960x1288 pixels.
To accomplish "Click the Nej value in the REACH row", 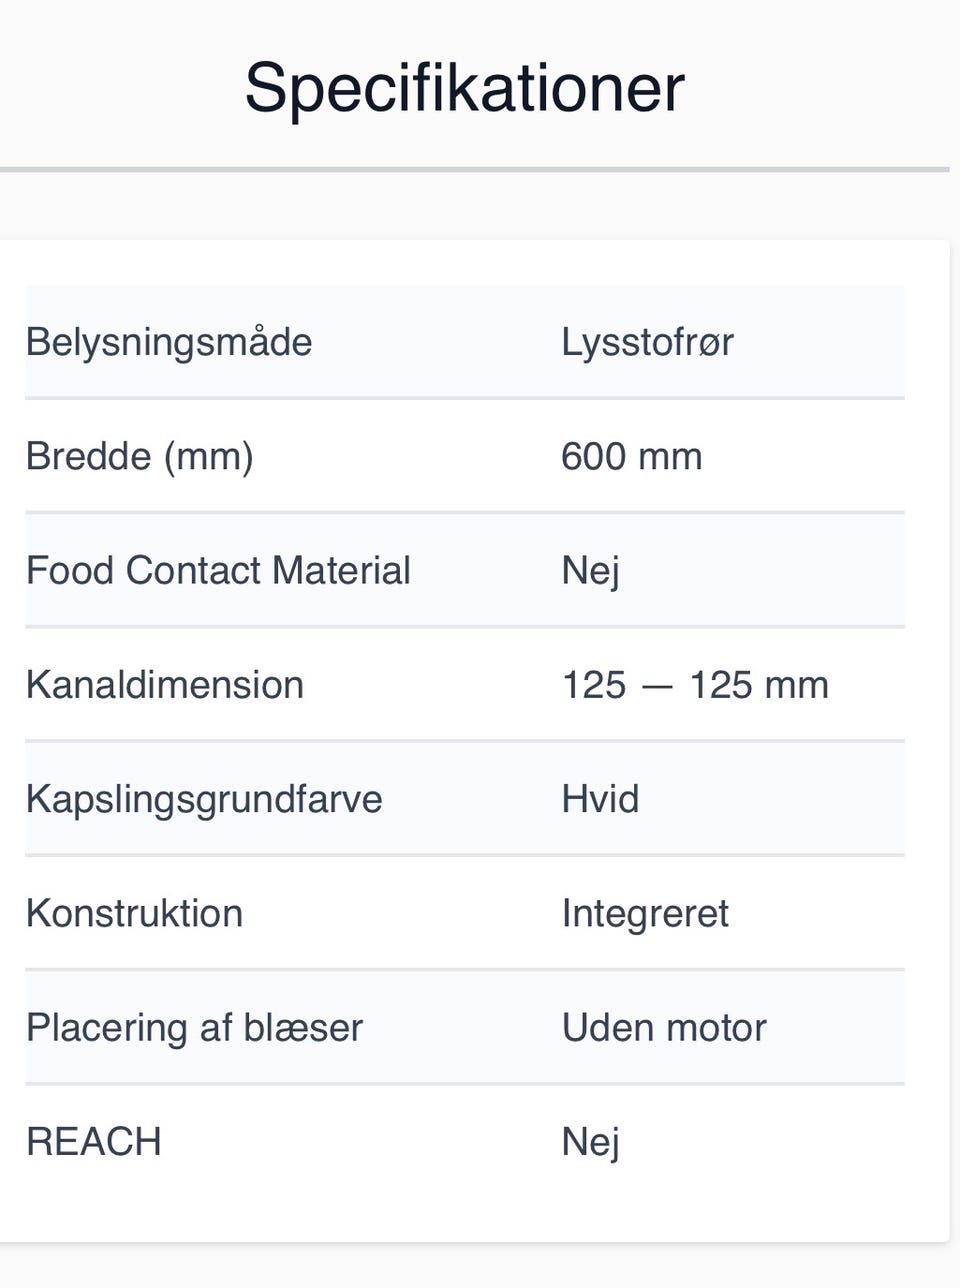I will [590, 1142].
